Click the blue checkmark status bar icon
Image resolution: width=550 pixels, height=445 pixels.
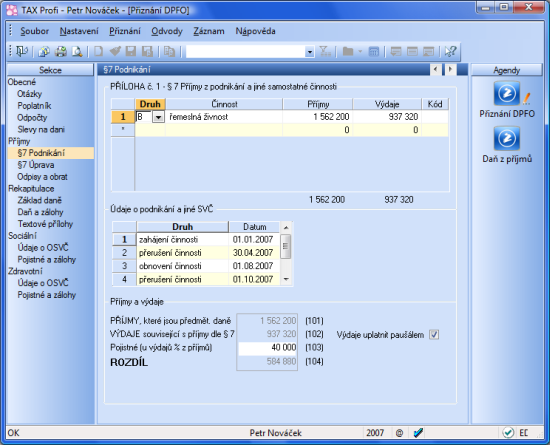pyautogui.click(x=418, y=433)
